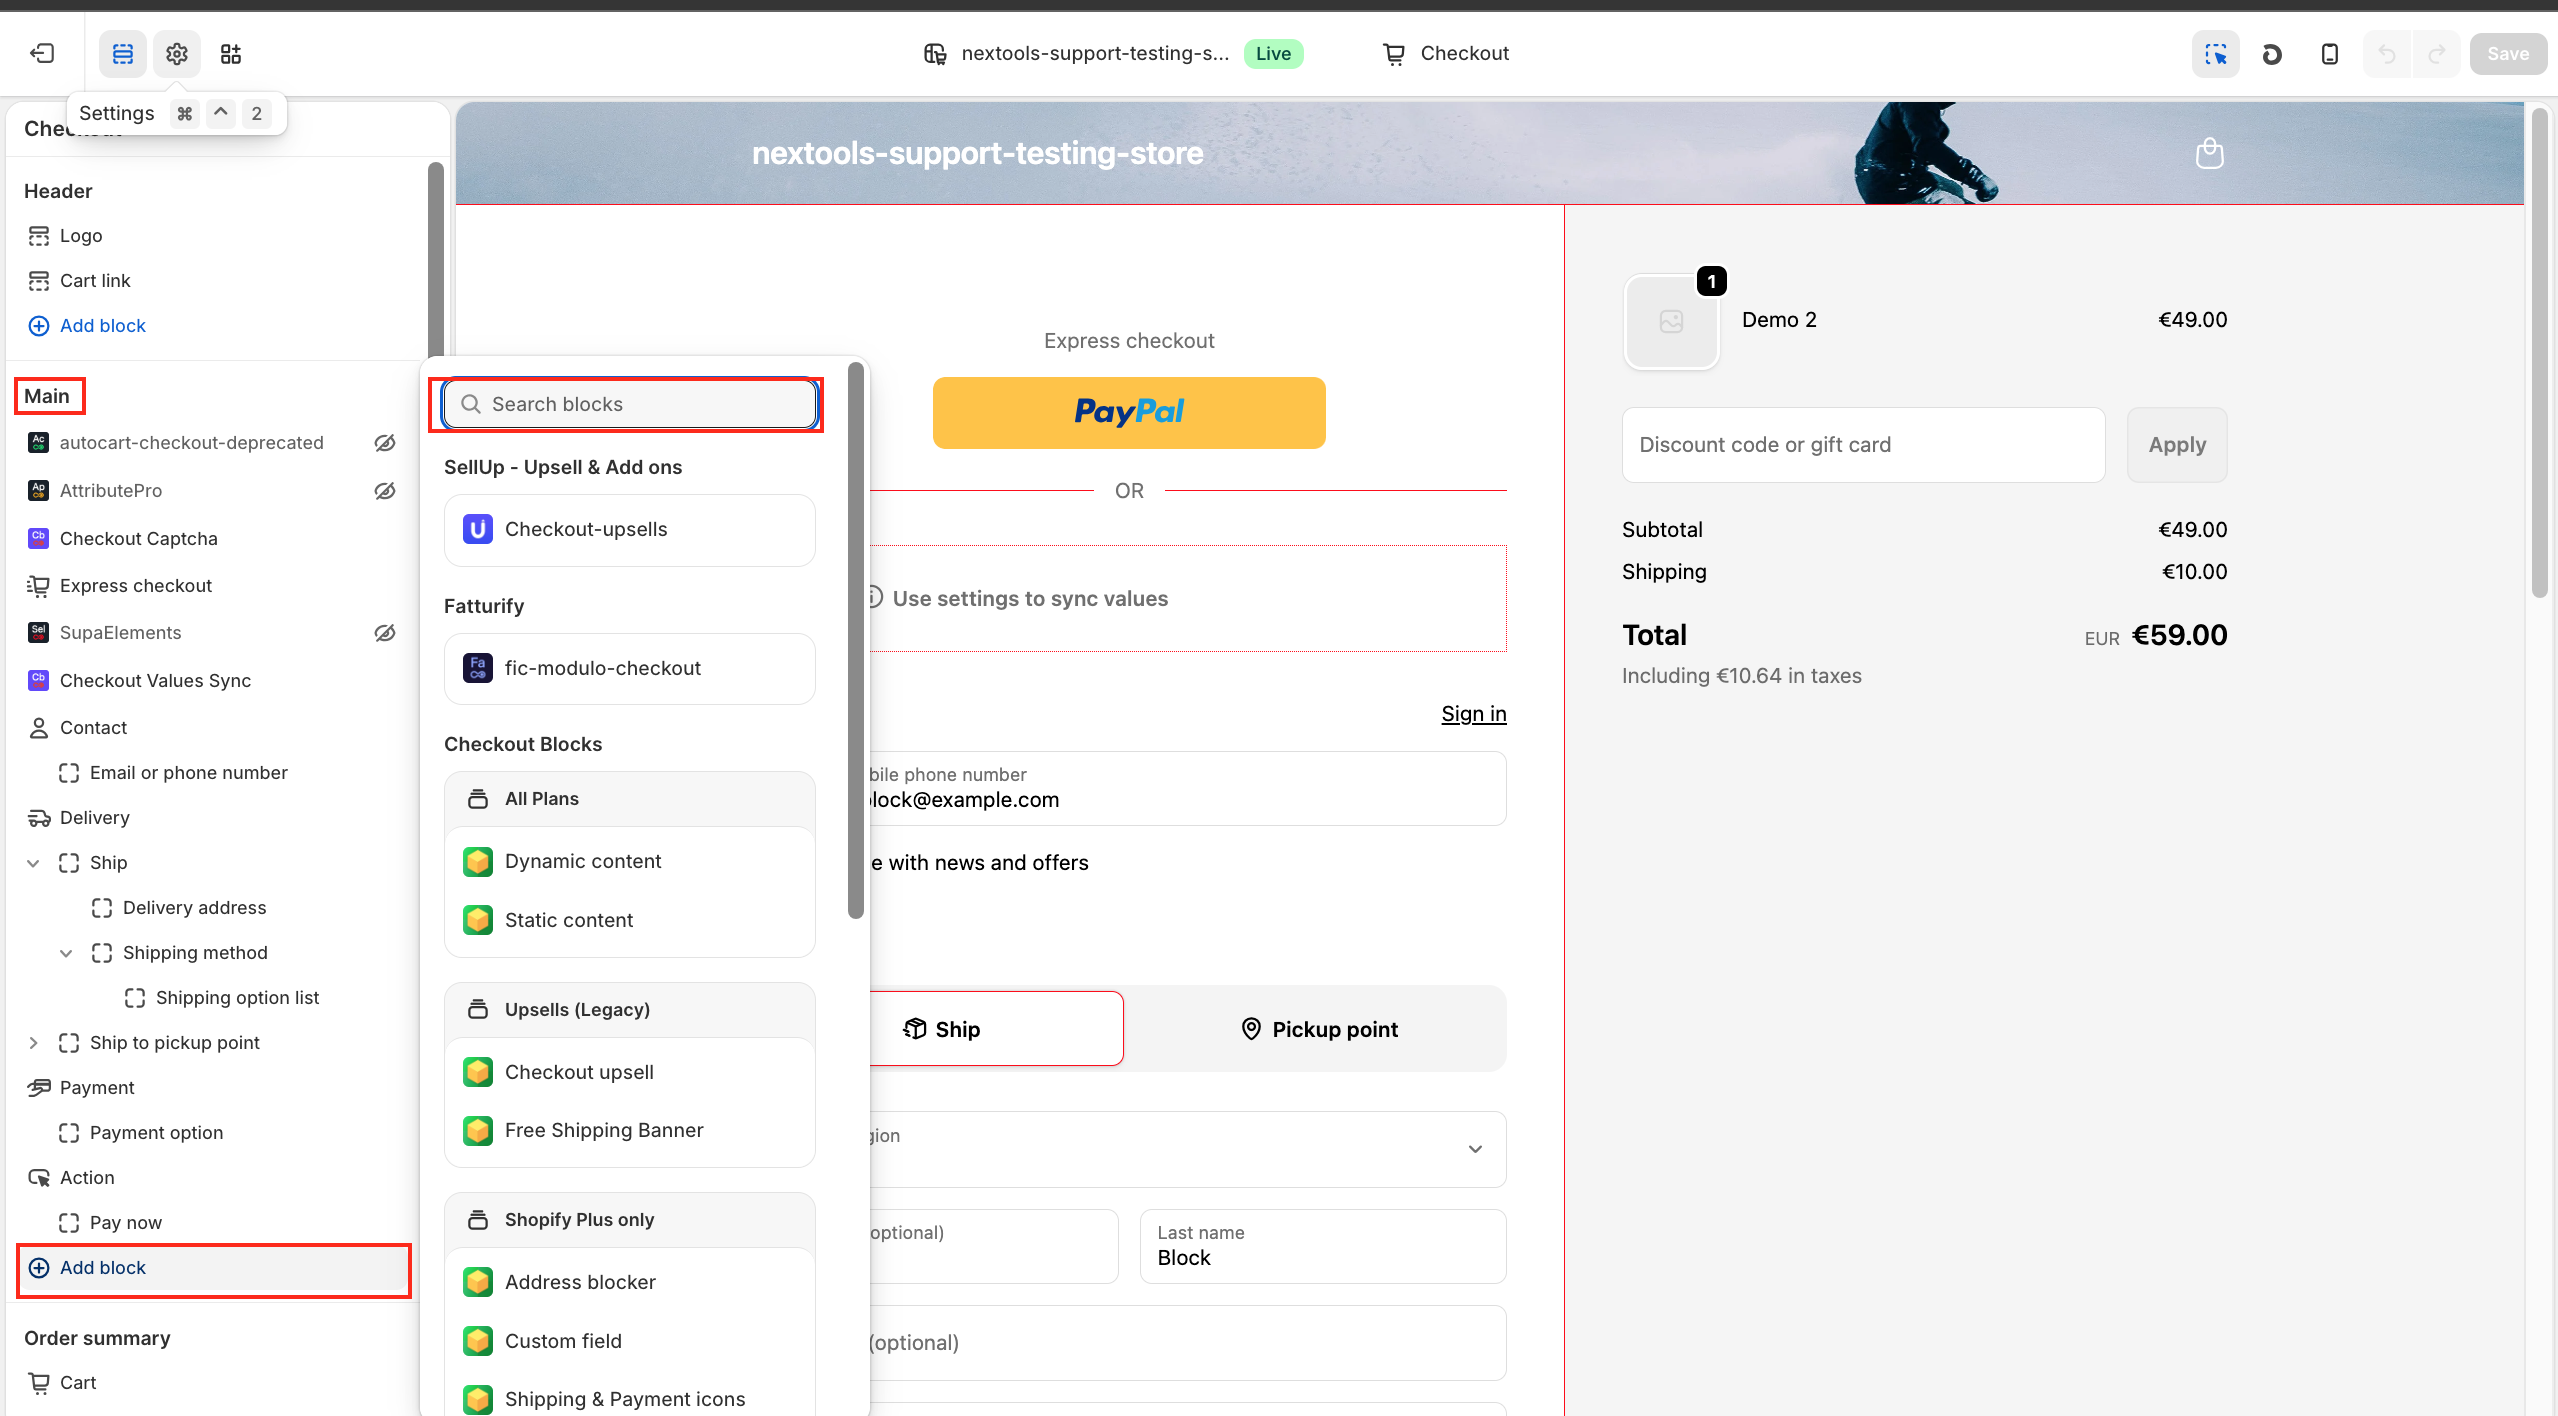Open the Checkout page selector
The image size is (2558, 1416).
pos(1446,54)
